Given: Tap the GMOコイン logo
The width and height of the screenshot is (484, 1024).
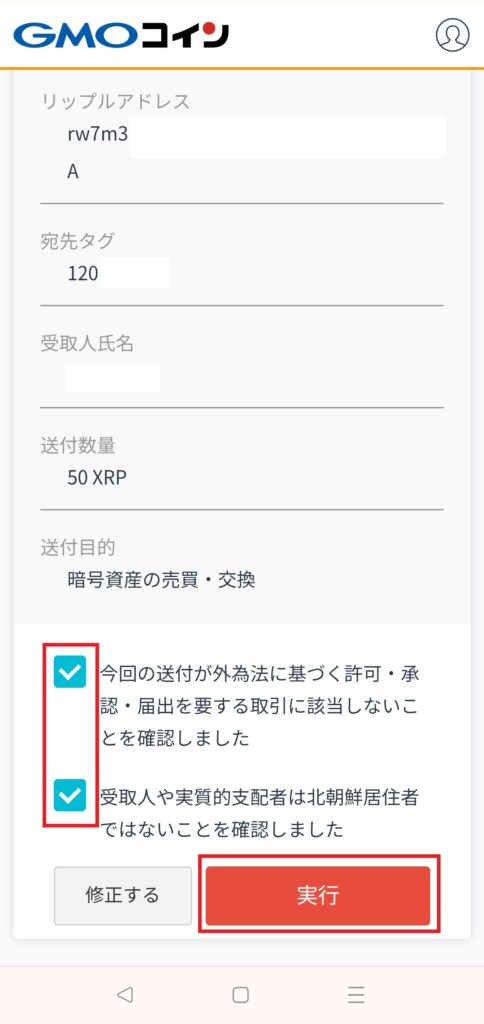Looking at the screenshot, I should pyautogui.click(x=121, y=35).
